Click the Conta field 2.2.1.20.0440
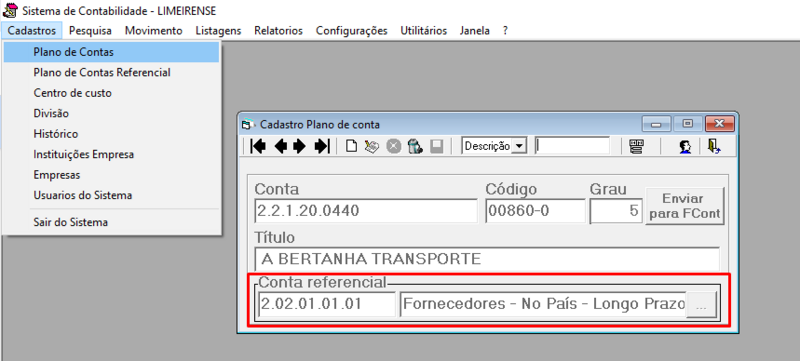The width and height of the screenshot is (800, 361). click(365, 211)
